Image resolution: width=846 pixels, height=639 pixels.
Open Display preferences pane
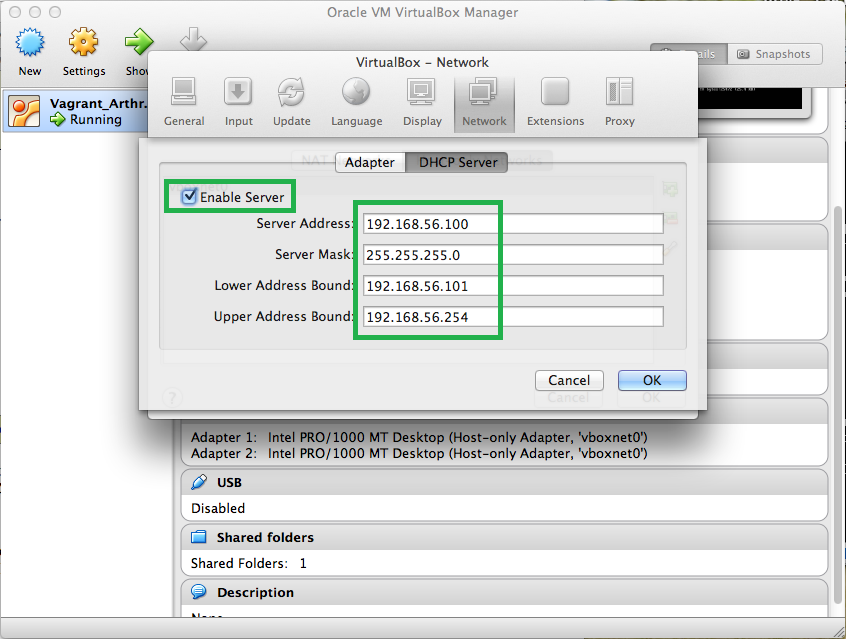tap(422, 102)
